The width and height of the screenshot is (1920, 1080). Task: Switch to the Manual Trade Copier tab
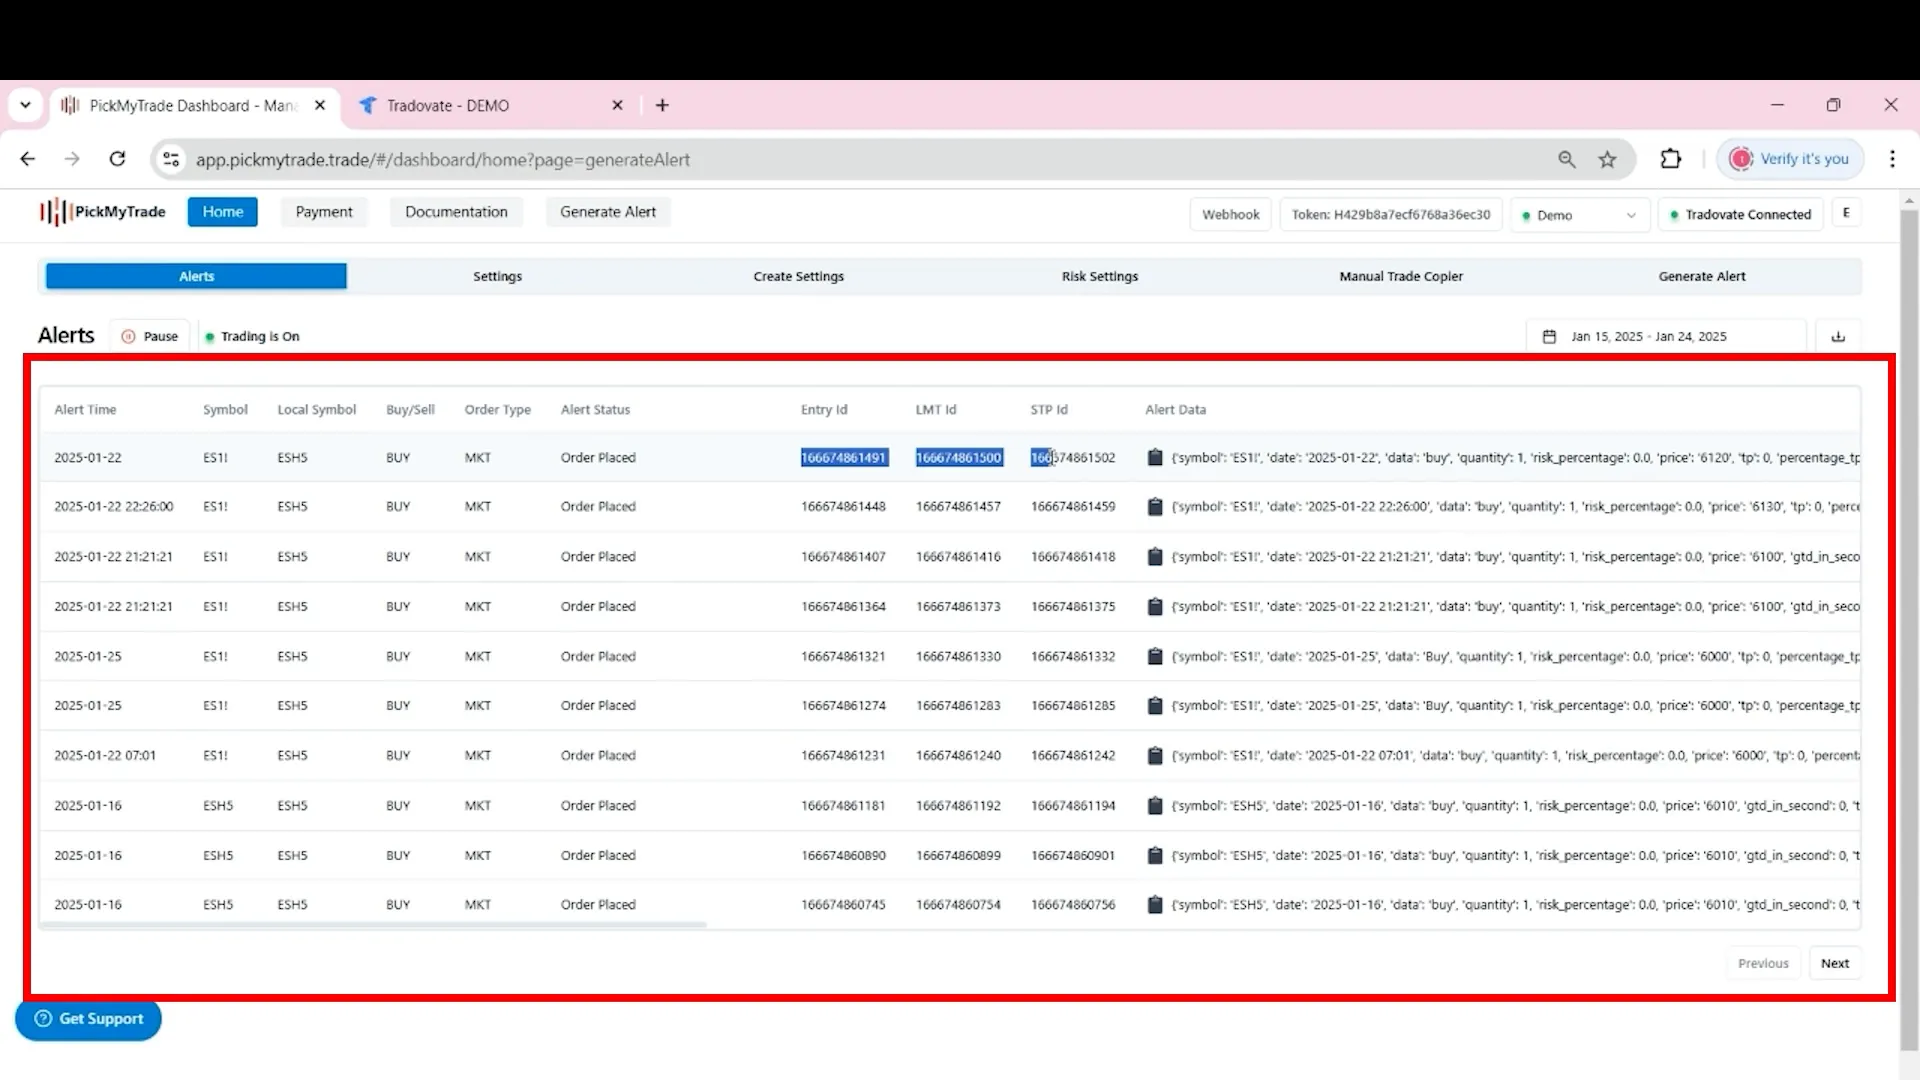pos(1401,276)
